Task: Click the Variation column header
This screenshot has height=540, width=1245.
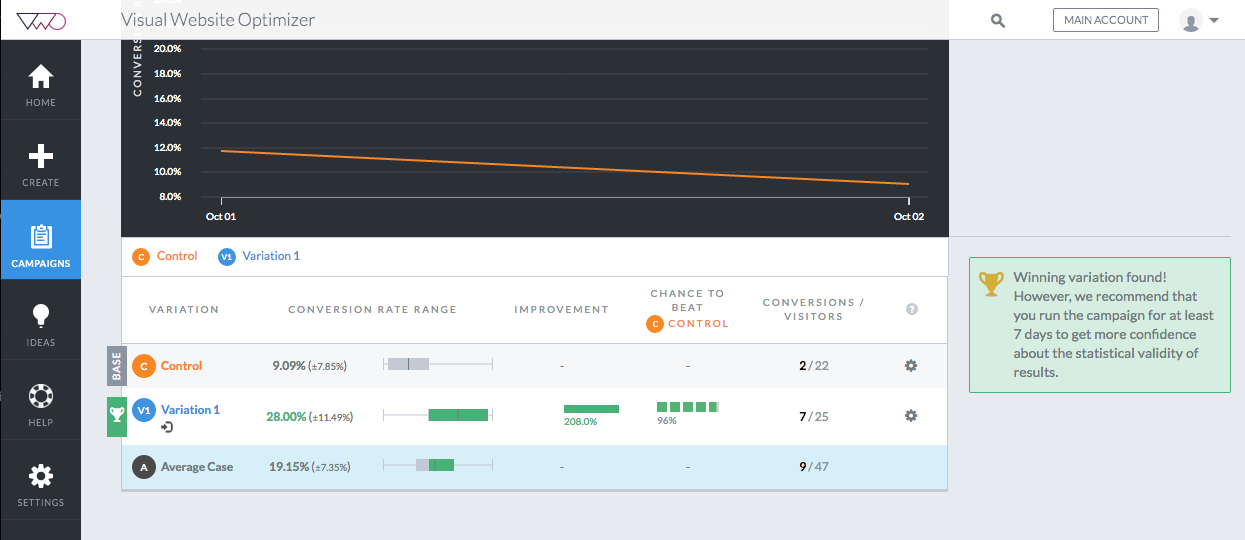Action: click(184, 310)
